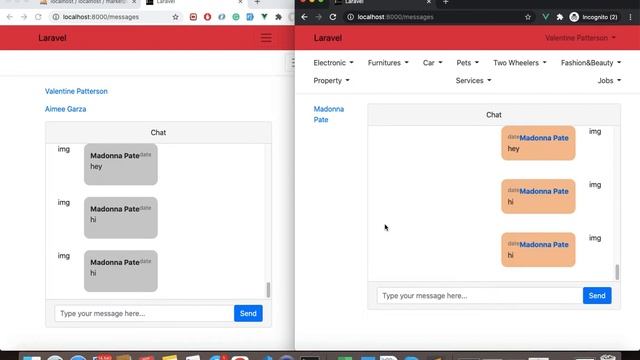Bookmark this page in the incognito window

[x=528, y=17]
